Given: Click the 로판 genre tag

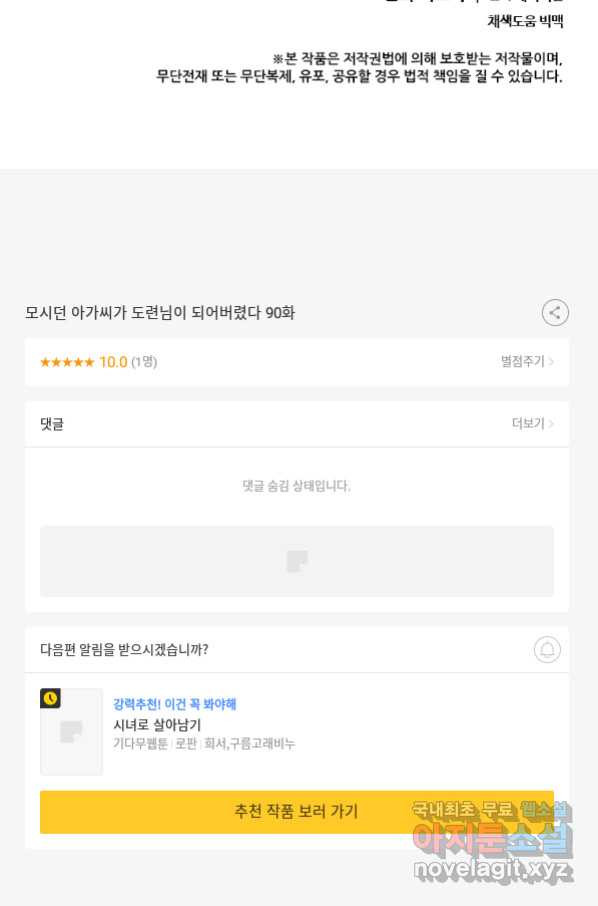Looking at the screenshot, I should click(x=185, y=744).
